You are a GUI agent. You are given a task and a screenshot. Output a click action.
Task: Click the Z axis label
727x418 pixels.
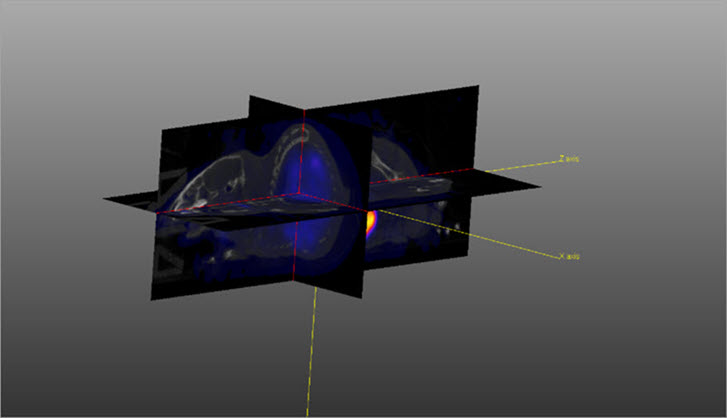pos(569,158)
